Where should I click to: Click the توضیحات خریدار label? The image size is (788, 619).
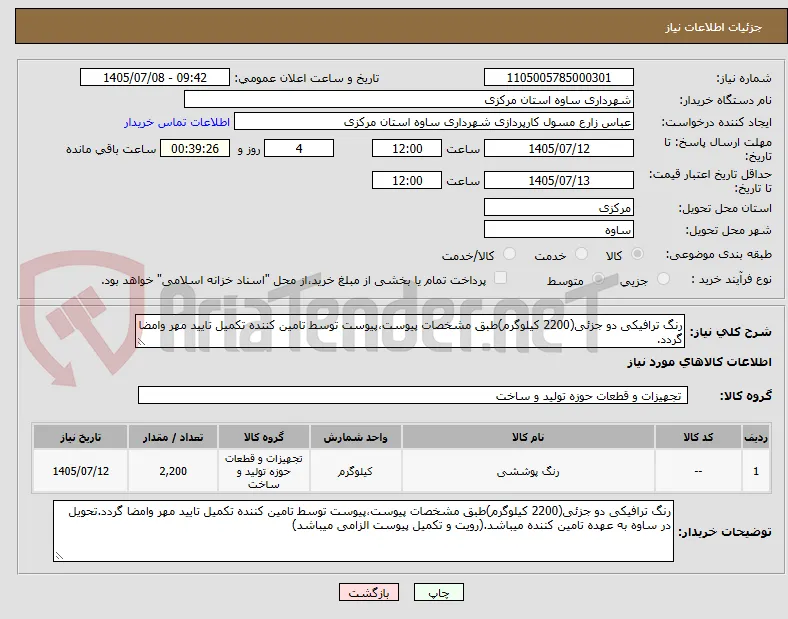coord(725,532)
